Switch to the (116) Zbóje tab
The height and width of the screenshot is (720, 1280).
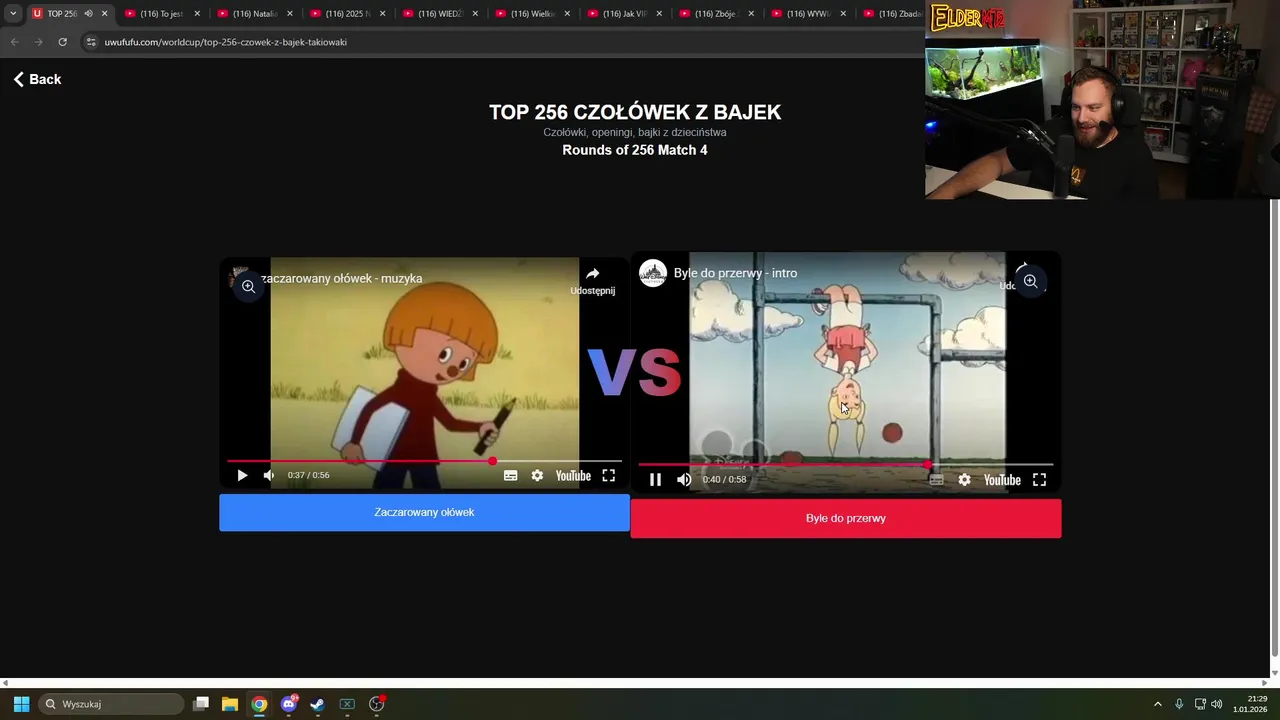click(715, 14)
